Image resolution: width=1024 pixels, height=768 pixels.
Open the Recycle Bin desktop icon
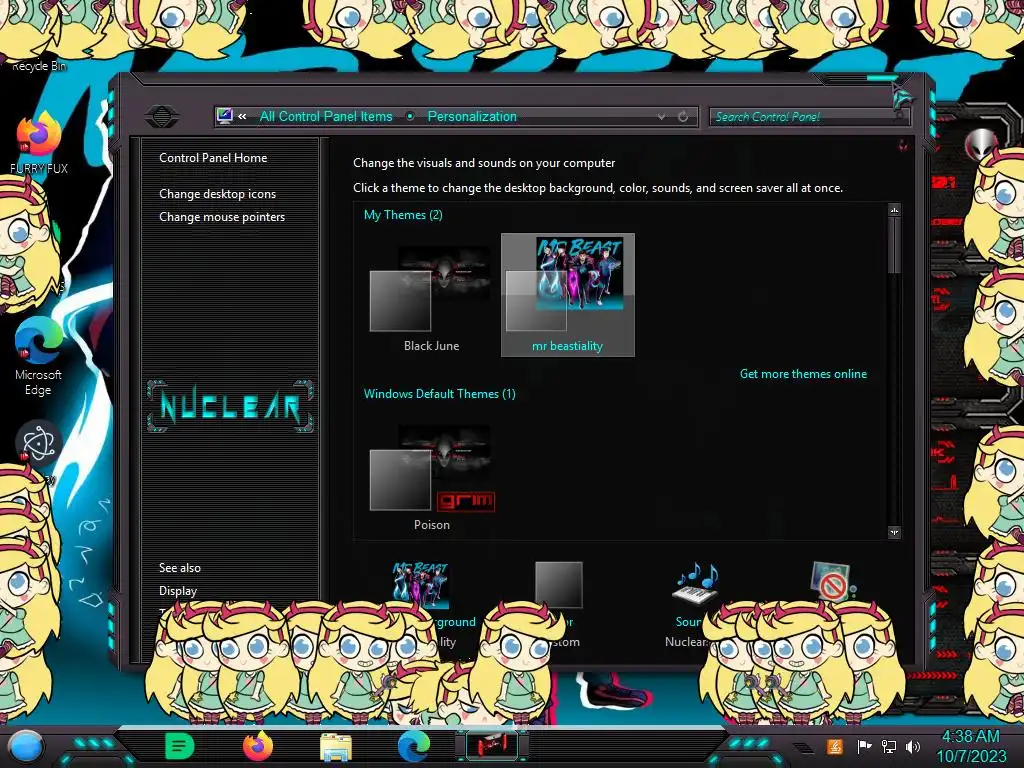39,65
